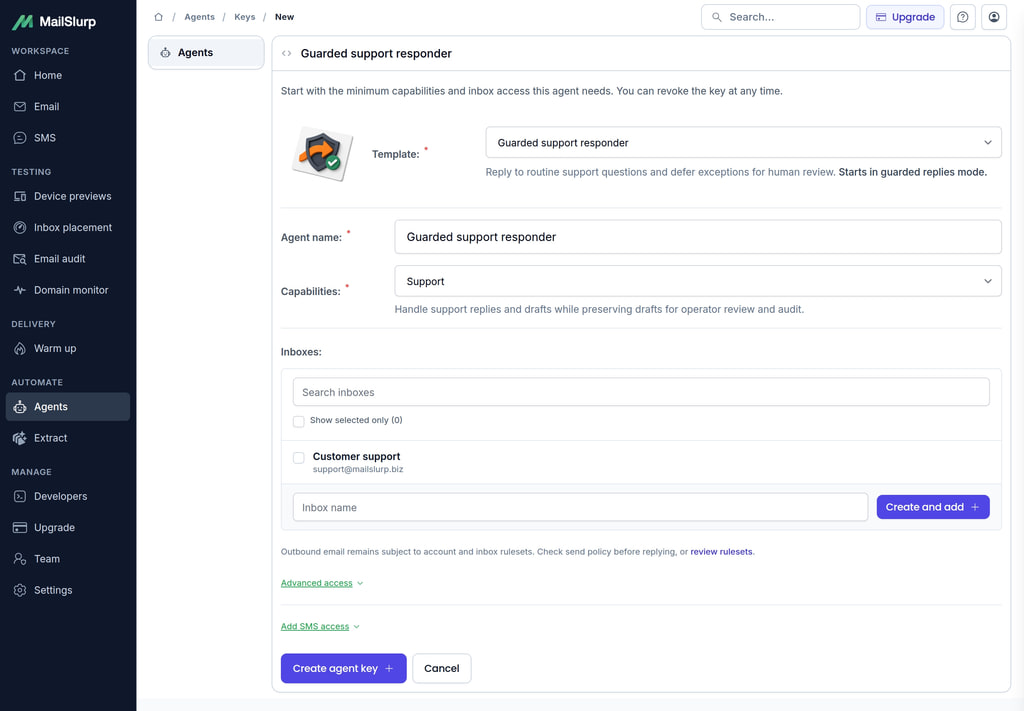The image size is (1024, 711).
Task: Go to Agents breadcrumb link
Action: coord(199,17)
